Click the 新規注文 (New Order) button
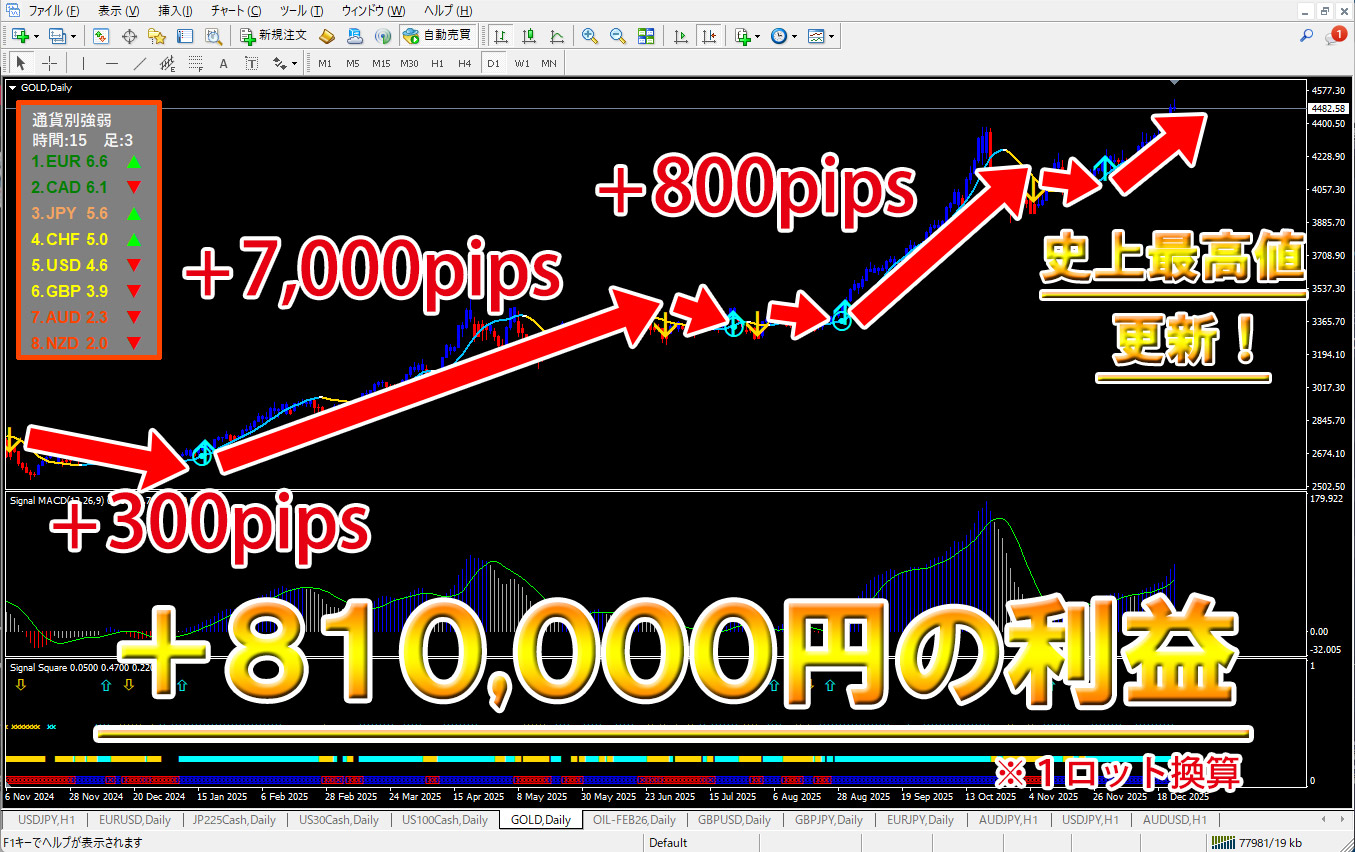Image resolution: width=1355 pixels, height=852 pixels. coord(274,36)
